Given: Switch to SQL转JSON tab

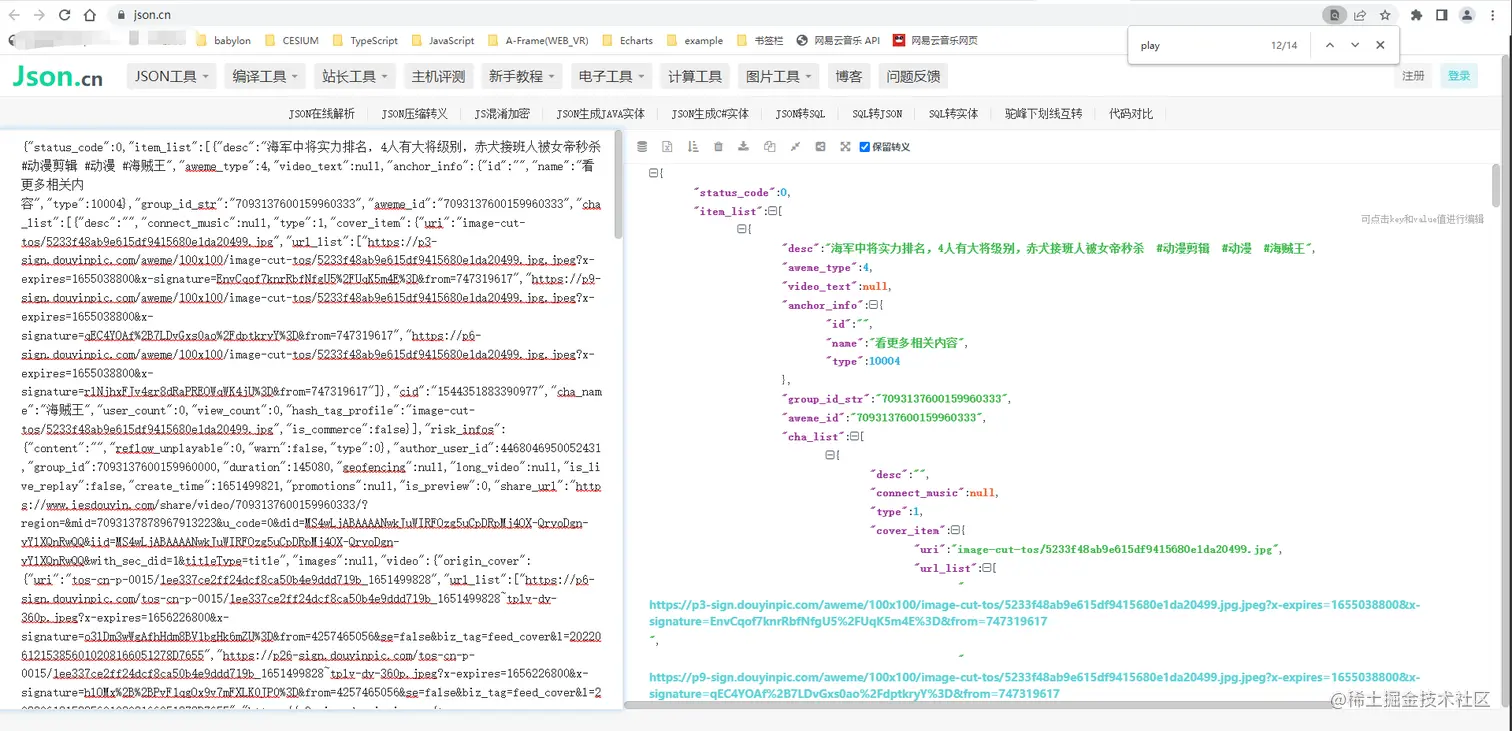Looking at the screenshot, I should (x=877, y=114).
